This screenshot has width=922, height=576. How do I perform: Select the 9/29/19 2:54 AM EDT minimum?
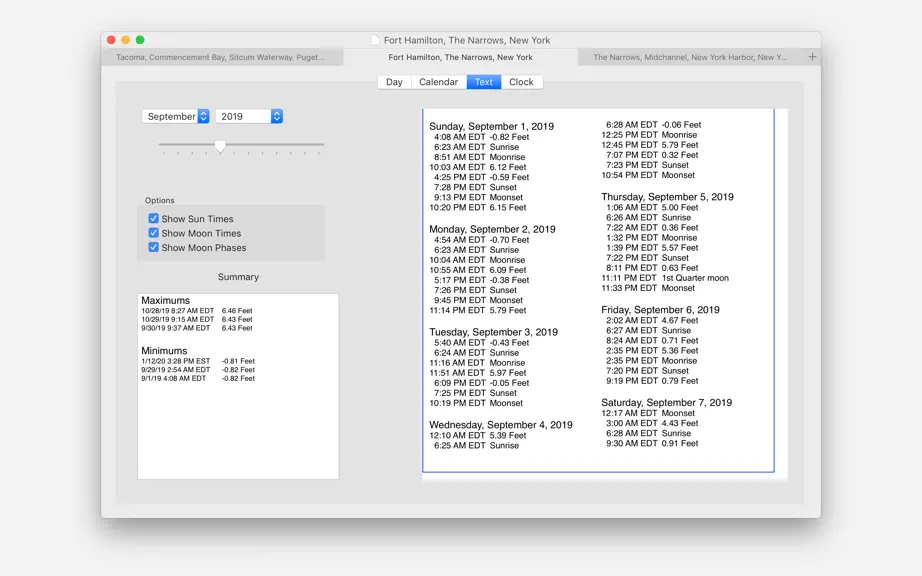198,370
